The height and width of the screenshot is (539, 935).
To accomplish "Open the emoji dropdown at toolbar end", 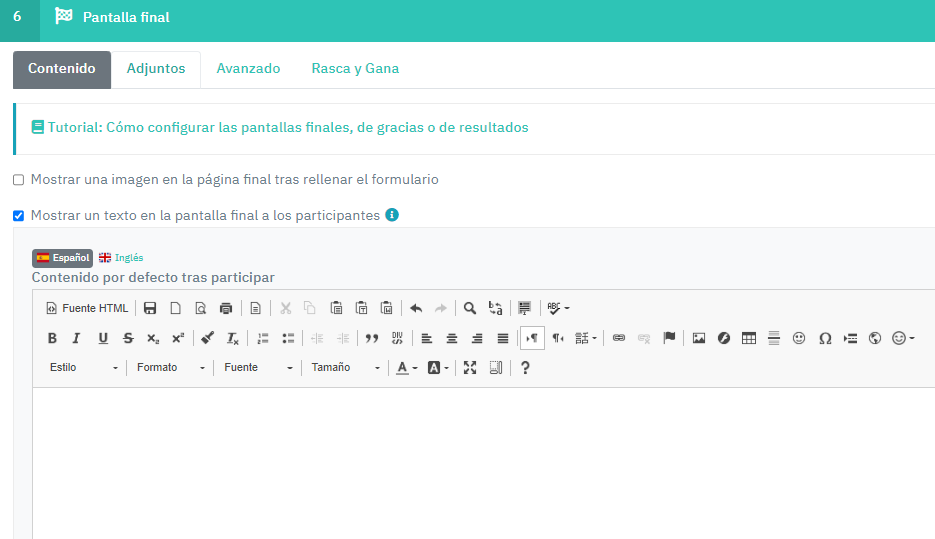I will 903,338.
